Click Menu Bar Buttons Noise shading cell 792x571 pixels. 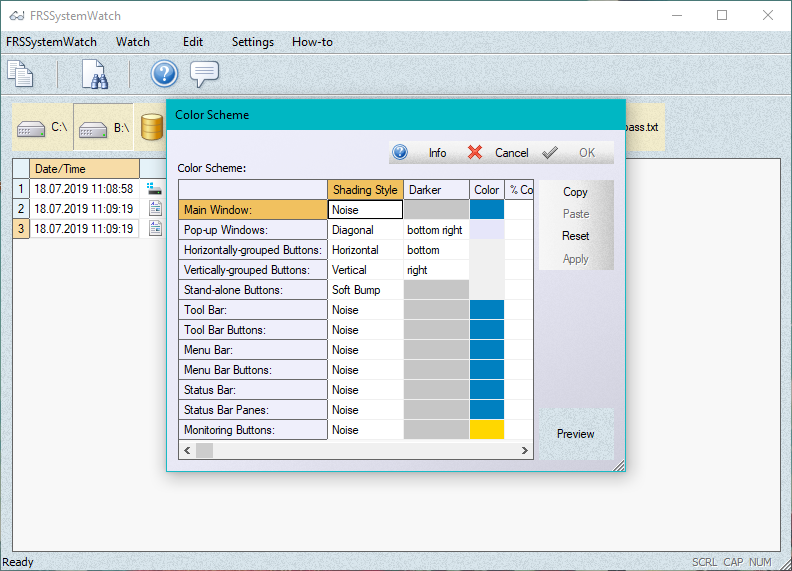[x=365, y=370]
